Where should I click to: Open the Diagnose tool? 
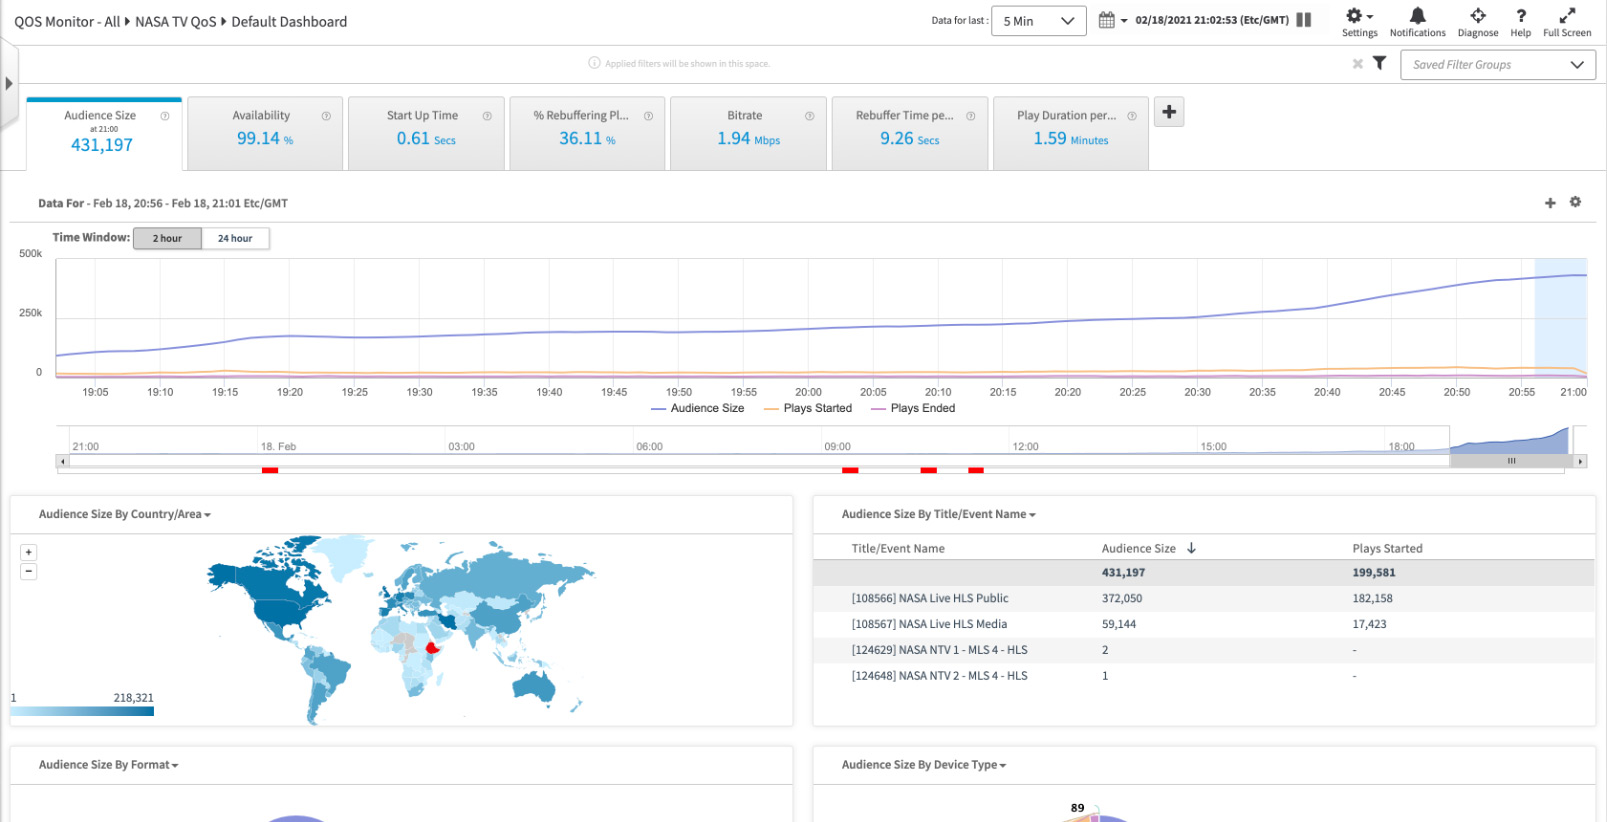pos(1477,22)
